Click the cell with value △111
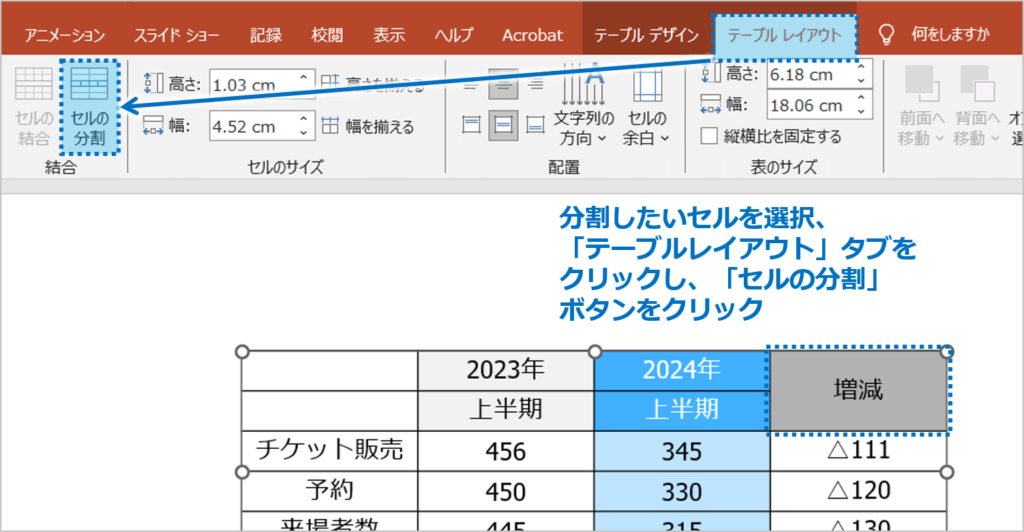The height and width of the screenshot is (532, 1024). [858, 450]
